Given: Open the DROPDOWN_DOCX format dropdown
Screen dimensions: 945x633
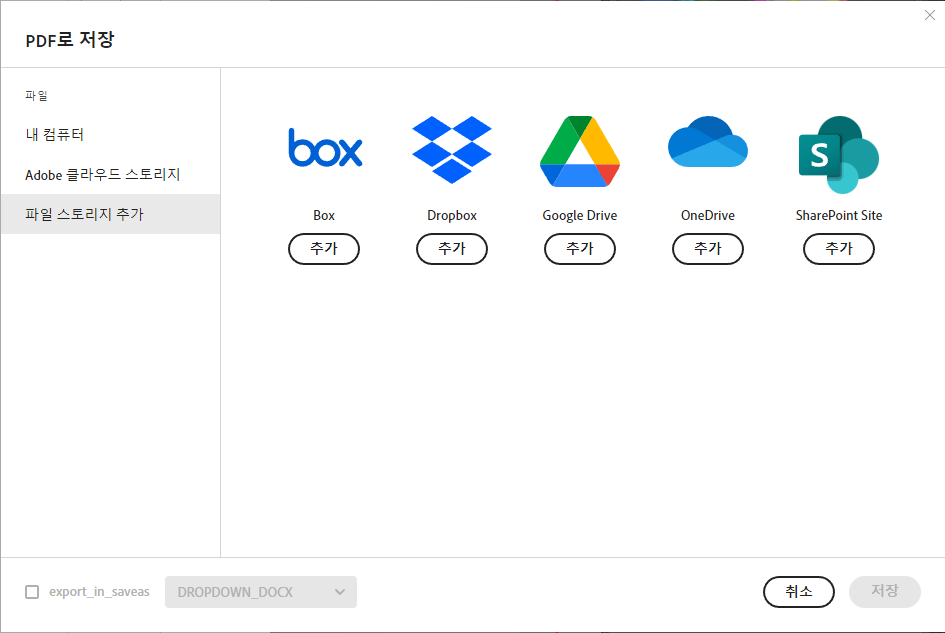Looking at the screenshot, I should coord(261,592).
